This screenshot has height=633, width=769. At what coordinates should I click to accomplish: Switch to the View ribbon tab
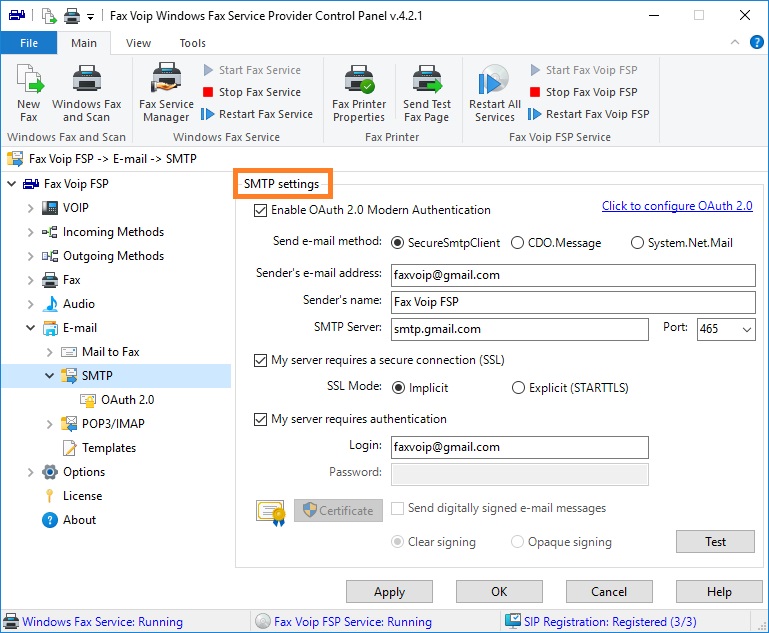point(138,43)
